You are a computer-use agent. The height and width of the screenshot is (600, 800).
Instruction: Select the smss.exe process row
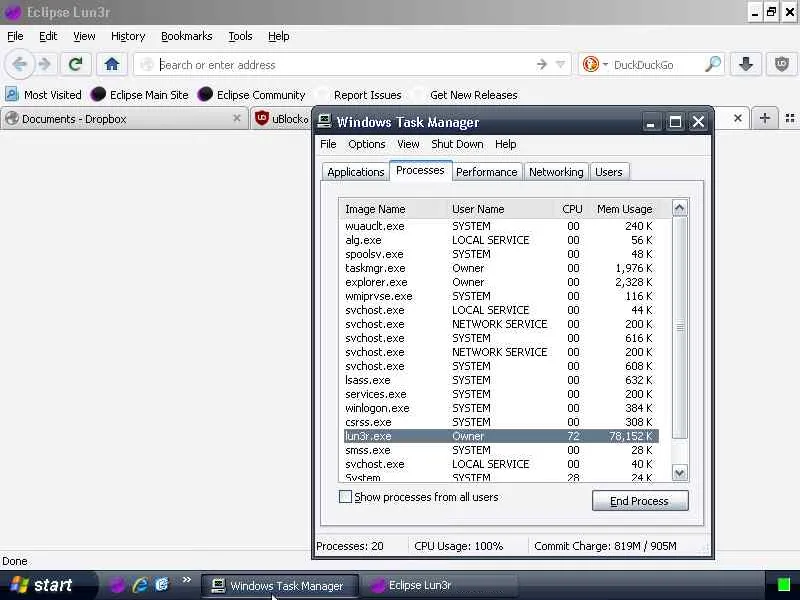click(x=501, y=450)
